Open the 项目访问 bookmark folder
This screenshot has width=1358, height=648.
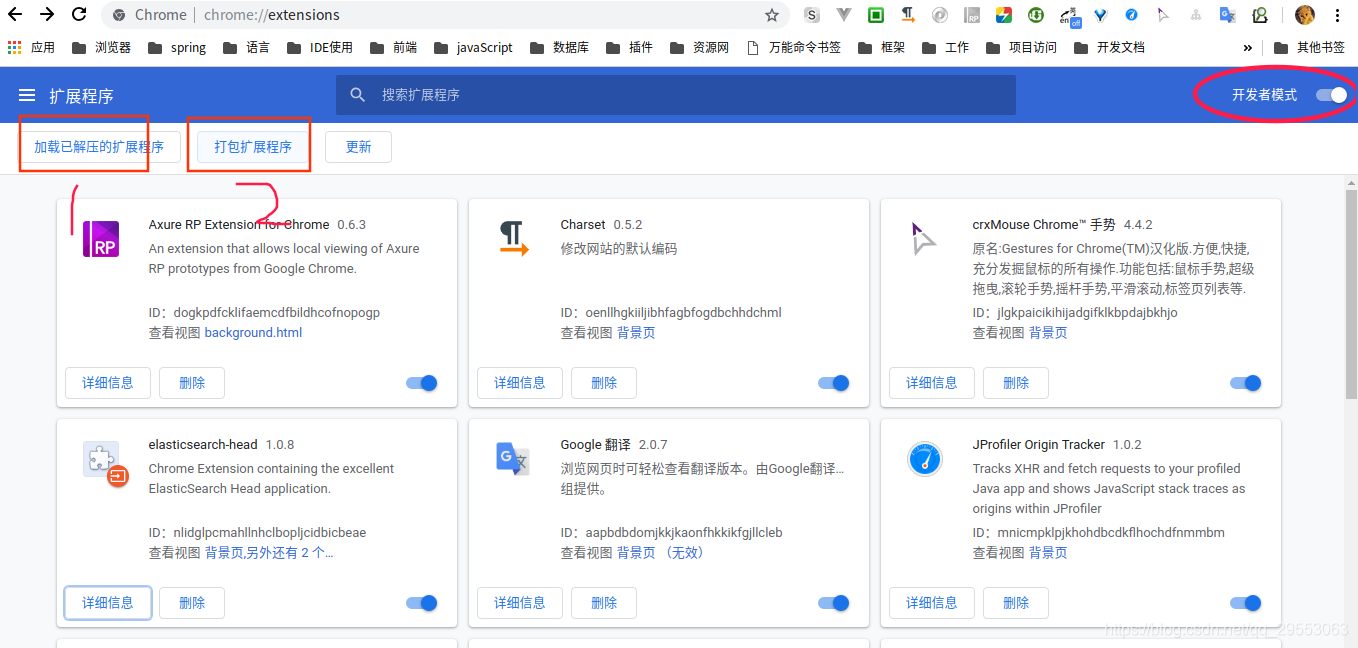(1022, 47)
